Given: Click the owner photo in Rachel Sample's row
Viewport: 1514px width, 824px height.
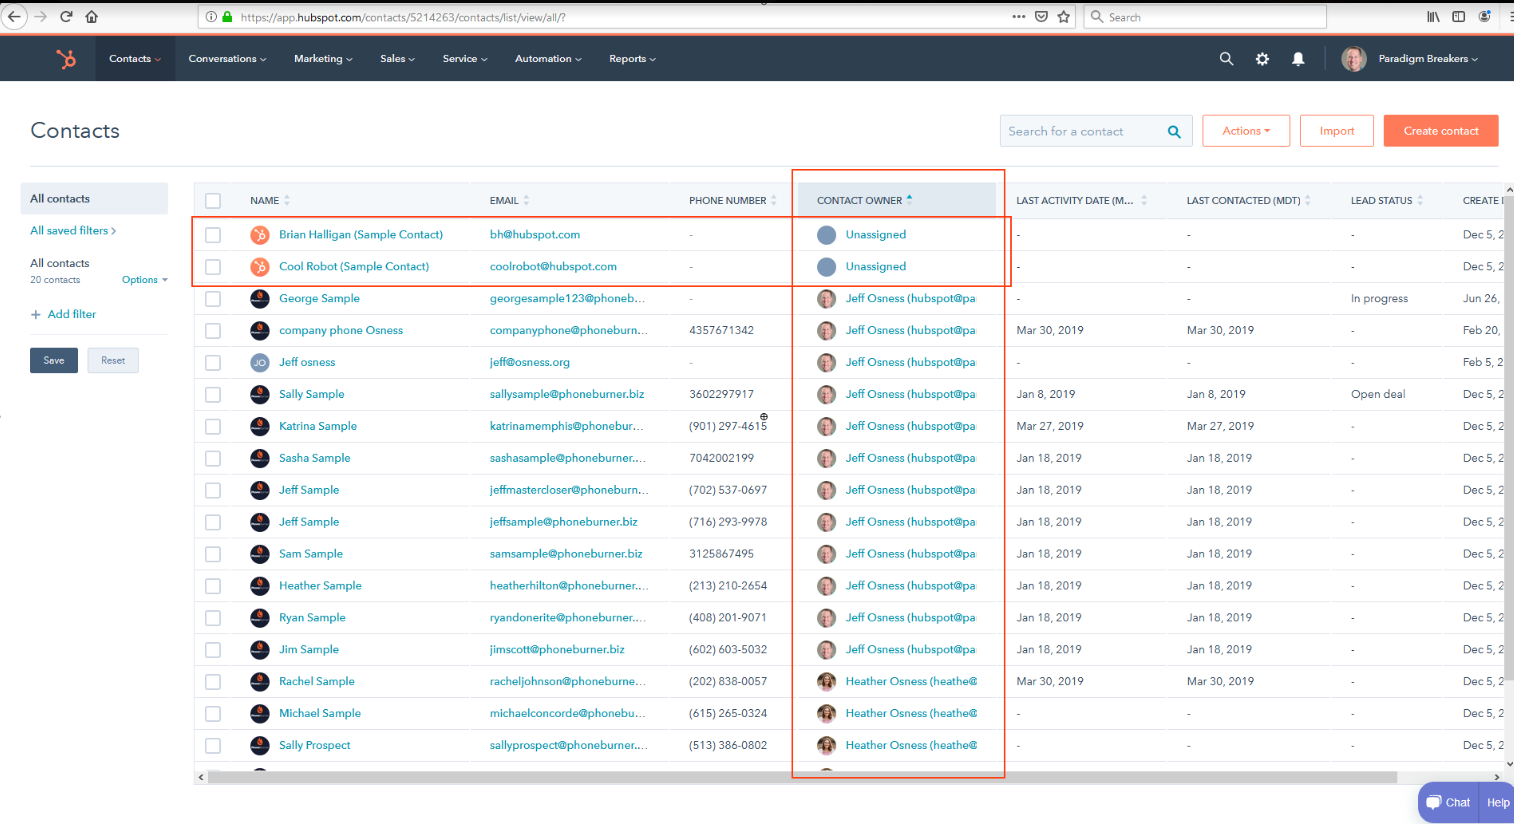Looking at the screenshot, I should point(826,682).
